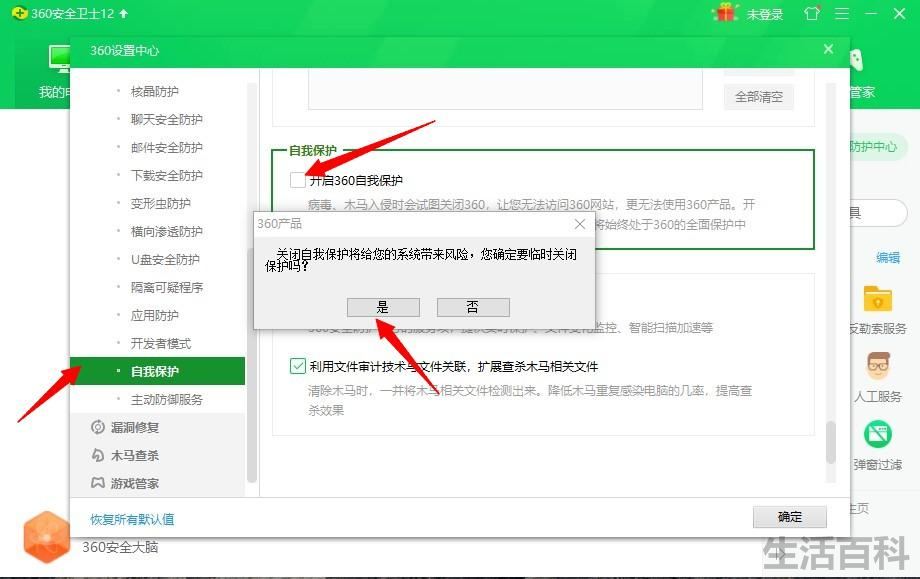This screenshot has width=920, height=579.
Task: Click the text box beside 全部清空
Action: pyautogui.click(x=505, y=89)
